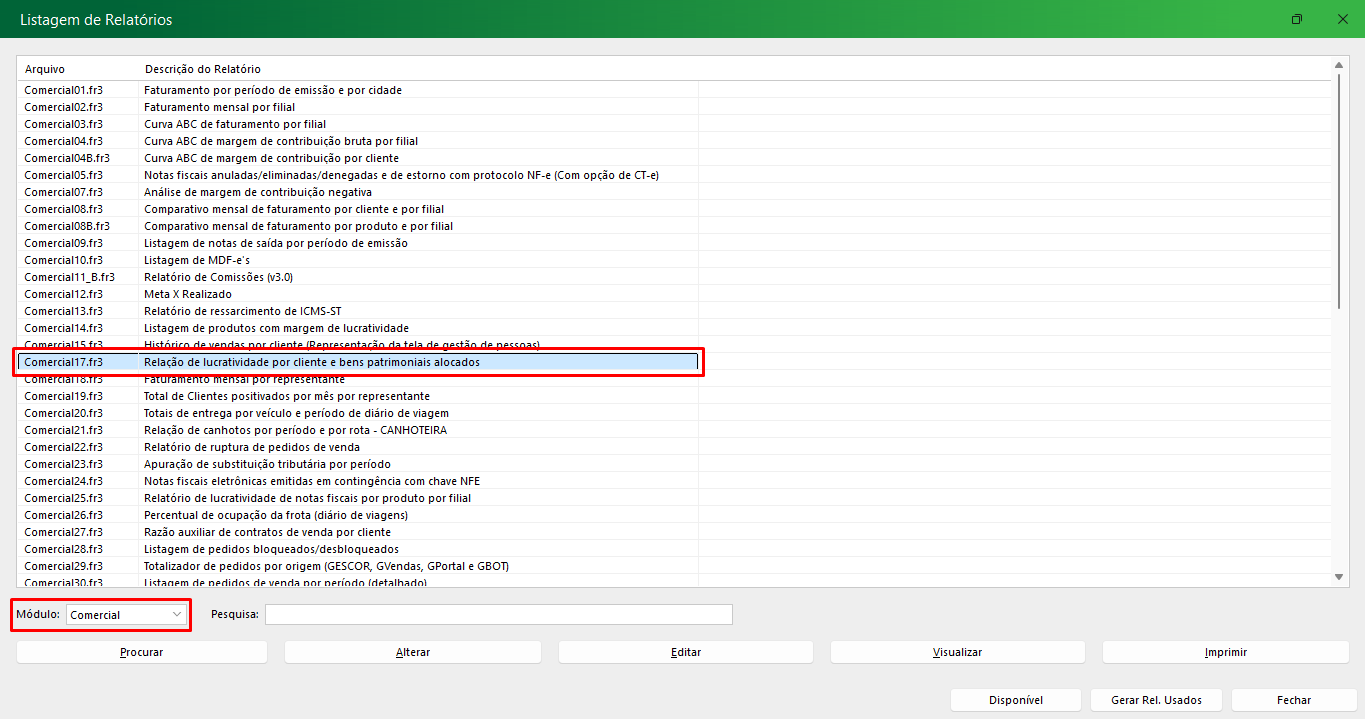Select the Comercial01.fr3 report row
Viewport: 1365px width, 719px height.
[x=64, y=90]
